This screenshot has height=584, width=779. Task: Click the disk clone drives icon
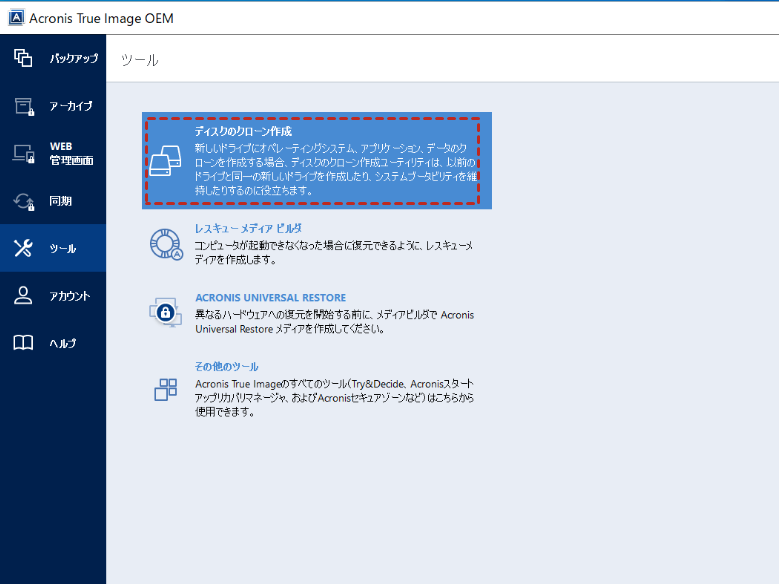pos(165,161)
